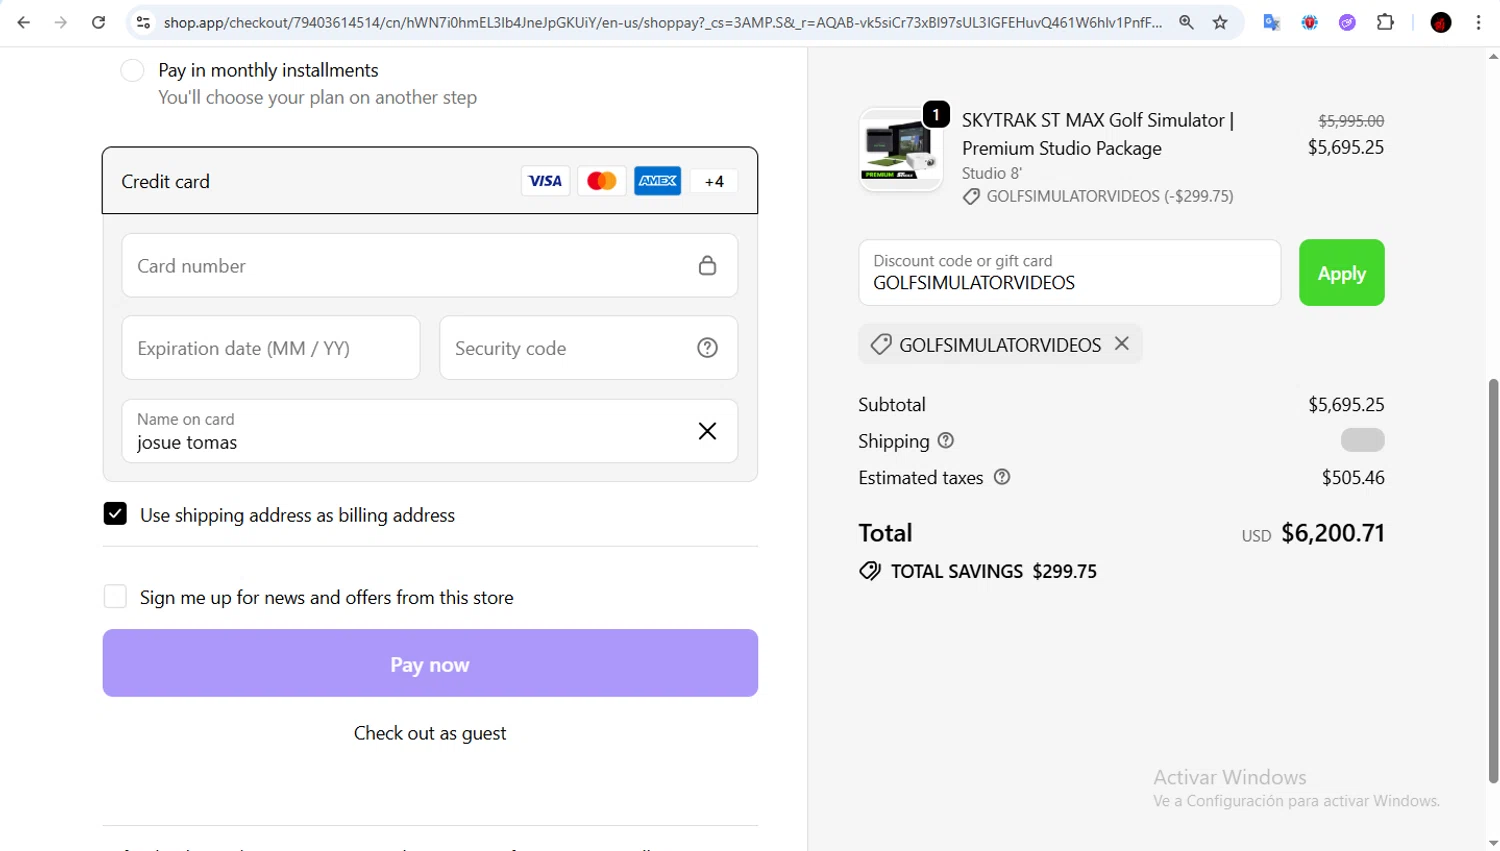Click the strikethrough price $5,995.00
Viewport: 1500px width, 851px height.
coord(1351,121)
